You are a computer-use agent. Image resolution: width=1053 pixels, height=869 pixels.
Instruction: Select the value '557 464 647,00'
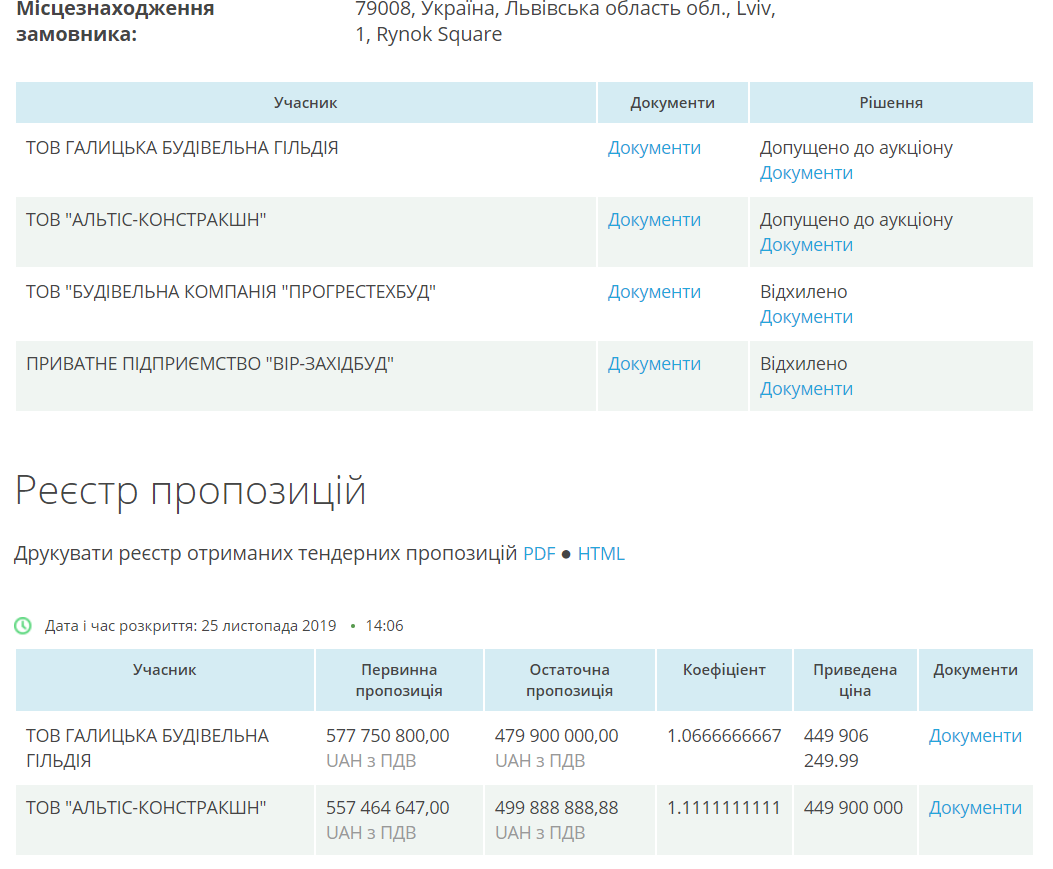tap(387, 808)
